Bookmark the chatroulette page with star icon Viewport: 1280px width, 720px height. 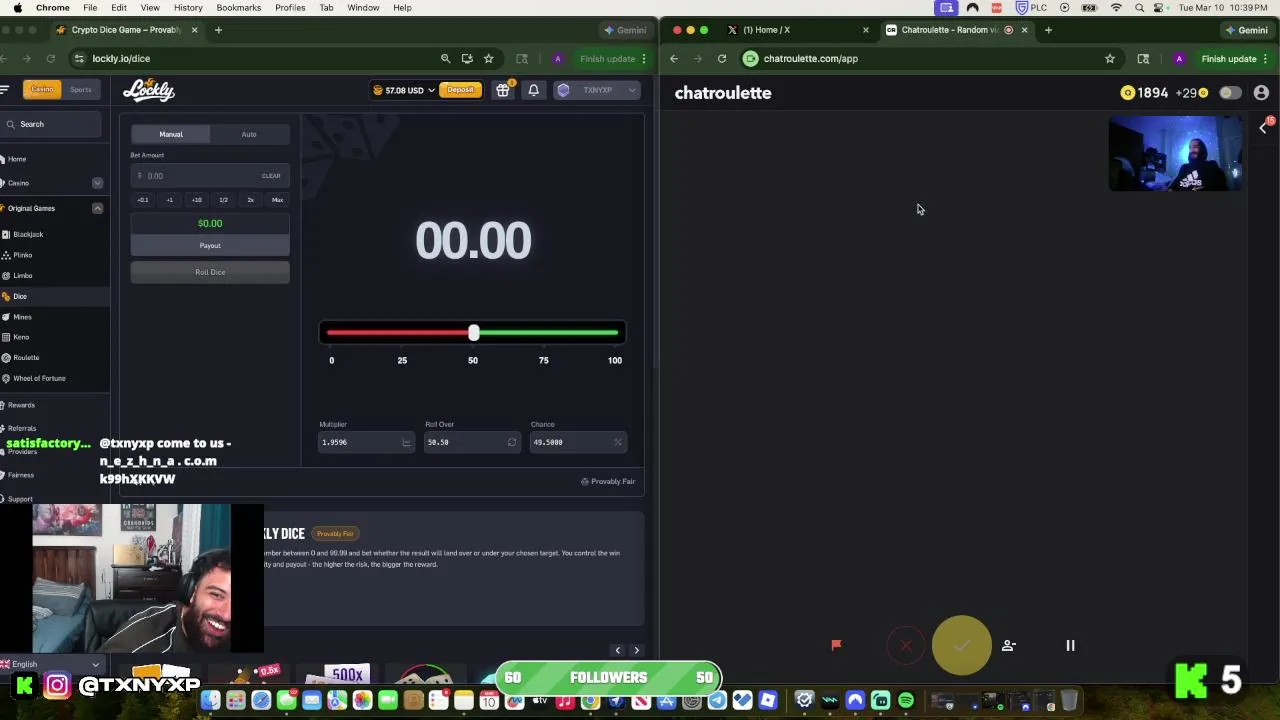[1109, 59]
